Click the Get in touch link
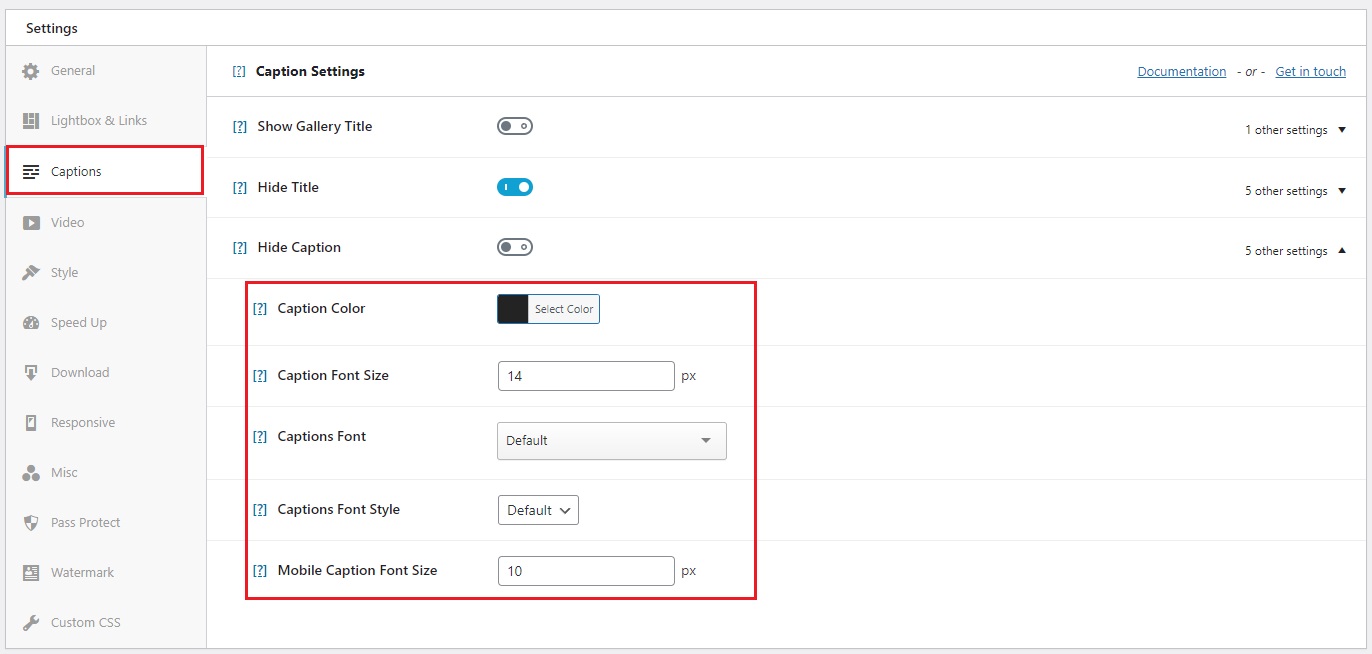Image resolution: width=1372 pixels, height=654 pixels. point(1310,71)
